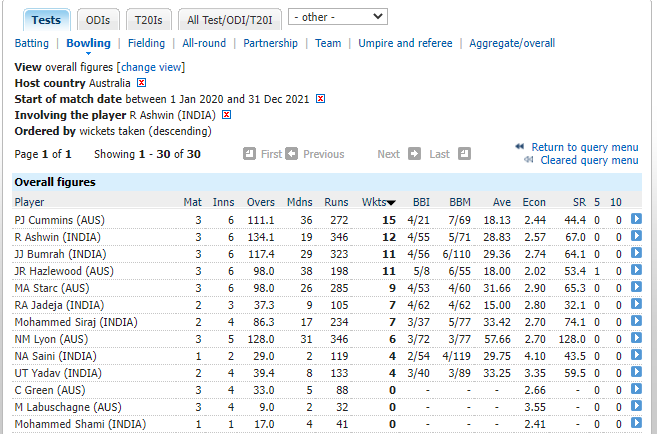Click the First page icon

(249, 154)
